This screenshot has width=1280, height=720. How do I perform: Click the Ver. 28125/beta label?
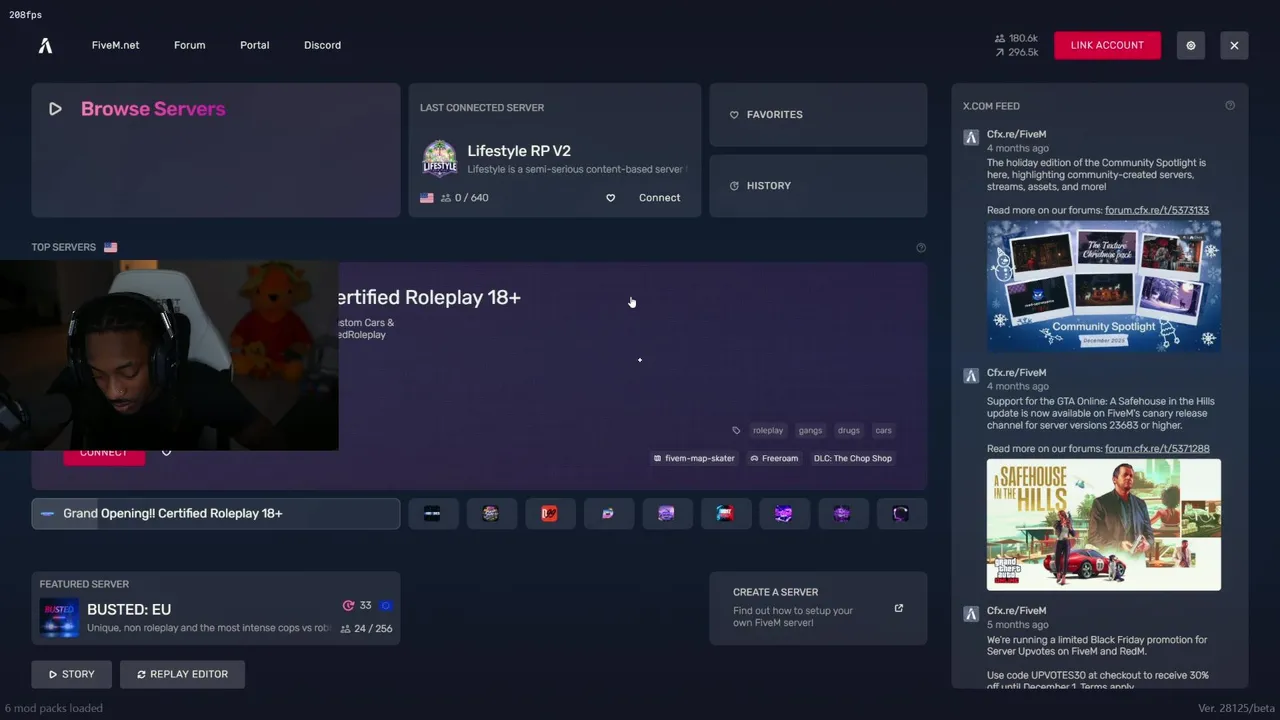1235,708
